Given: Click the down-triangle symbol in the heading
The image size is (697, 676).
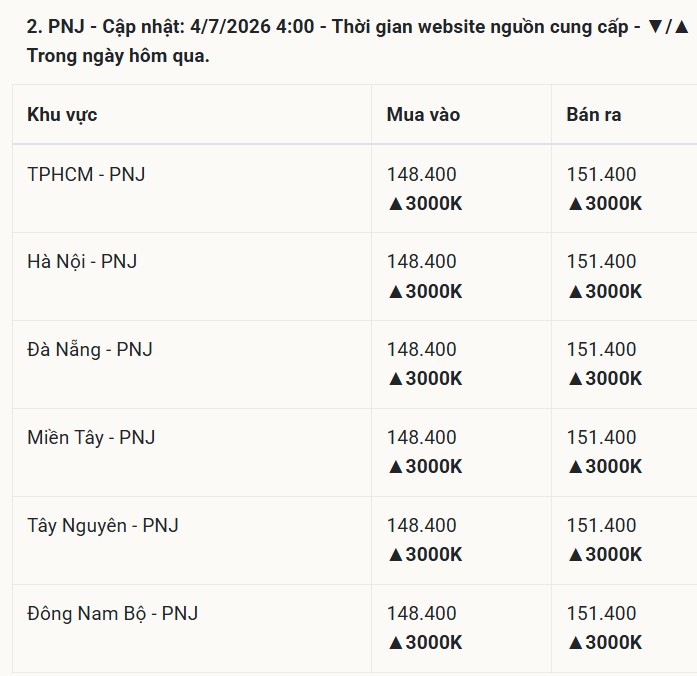Looking at the screenshot, I should pyautogui.click(x=655, y=27).
